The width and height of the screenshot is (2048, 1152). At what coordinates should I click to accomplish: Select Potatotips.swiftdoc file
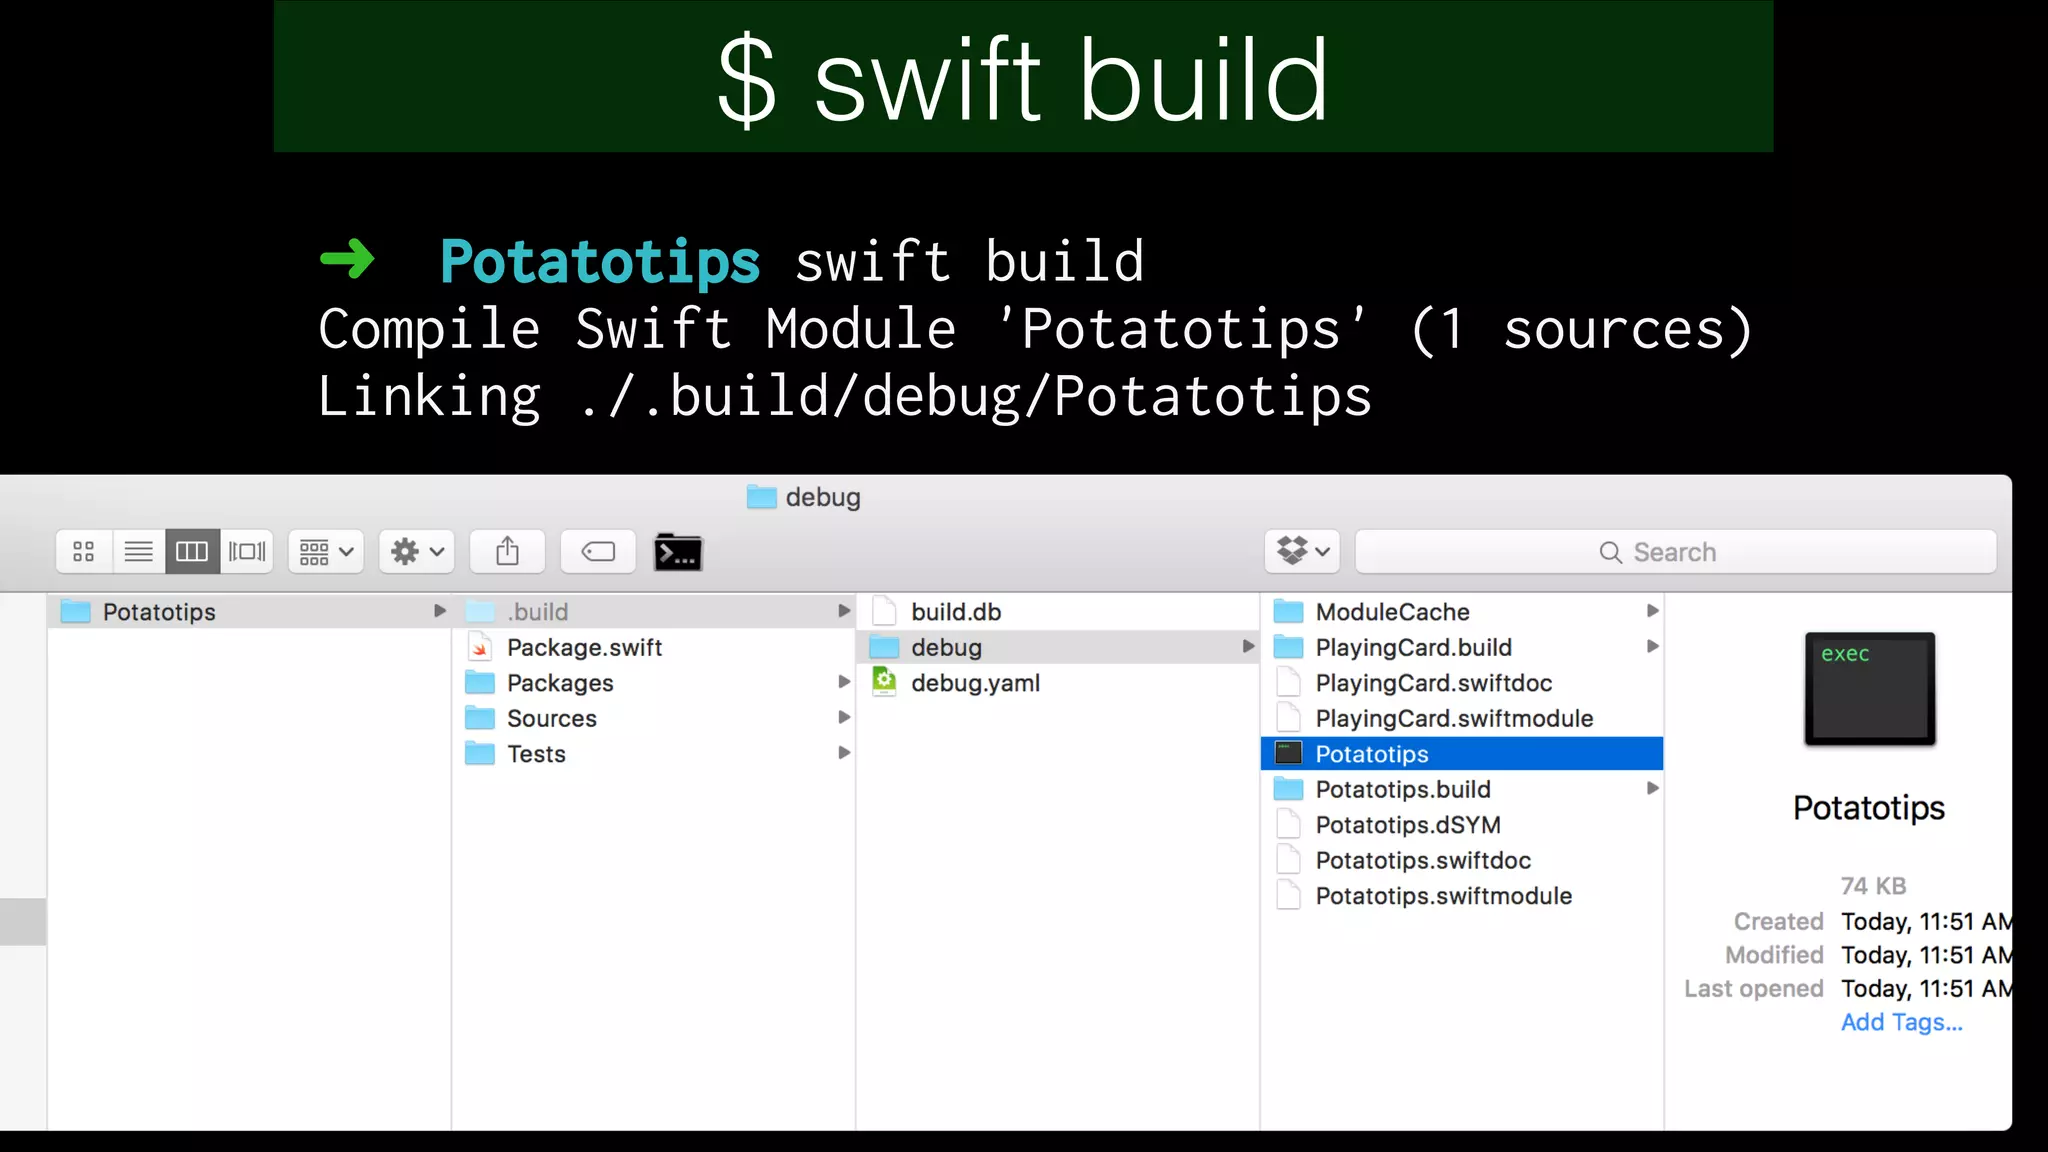tap(1462, 860)
